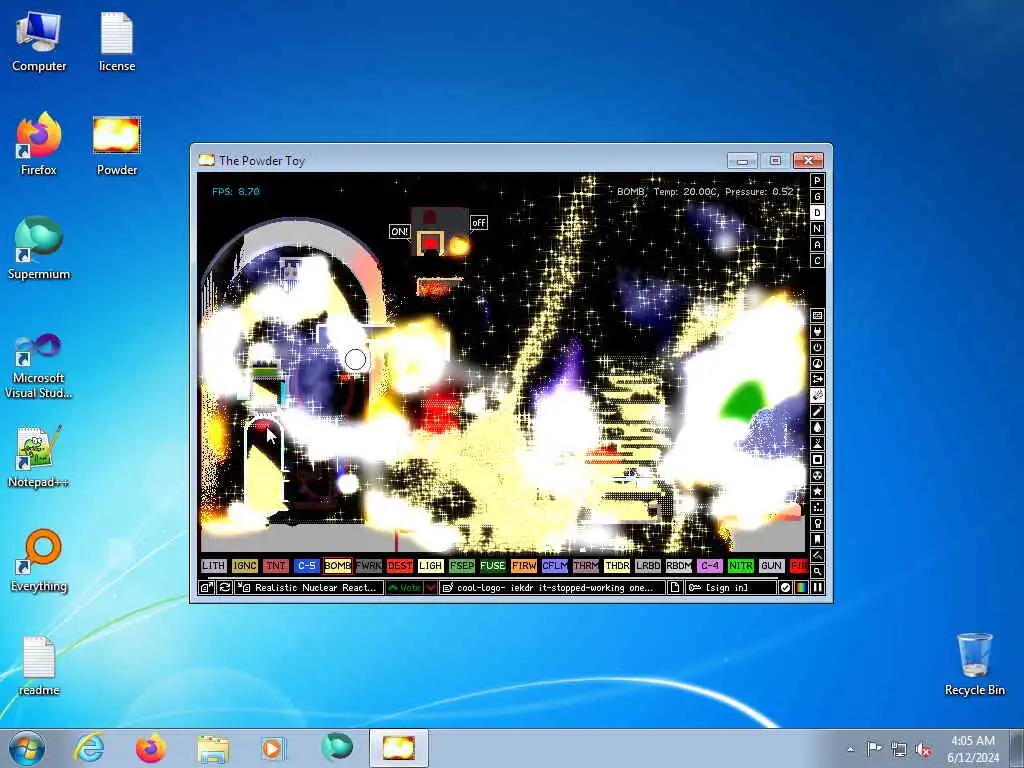Open the Realistic Nuclear React... save name field
The width and height of the screenshot is (1024, 768).
[x=310, y=588]
